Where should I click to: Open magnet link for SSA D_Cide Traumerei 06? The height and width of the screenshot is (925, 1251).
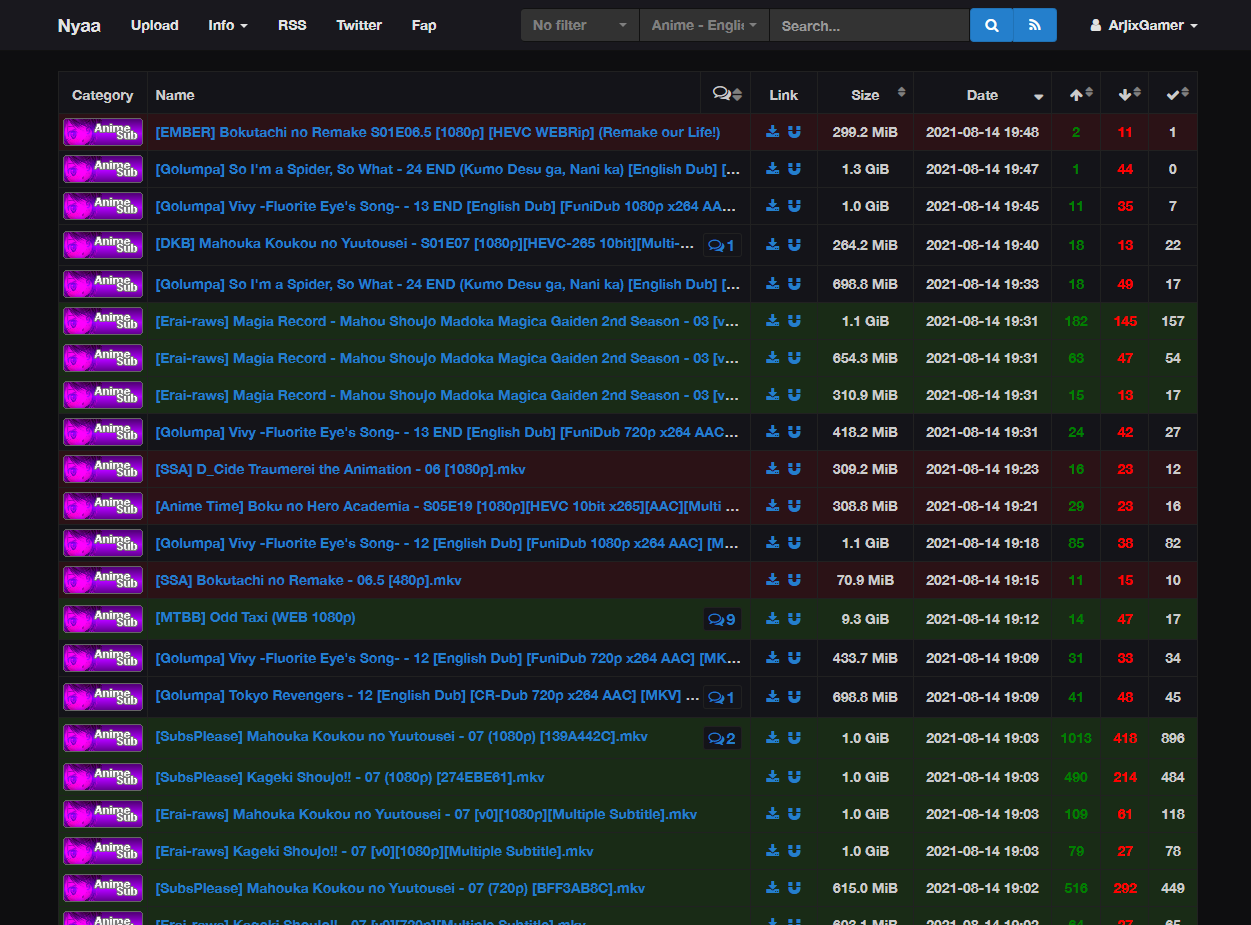pos(794,469)
